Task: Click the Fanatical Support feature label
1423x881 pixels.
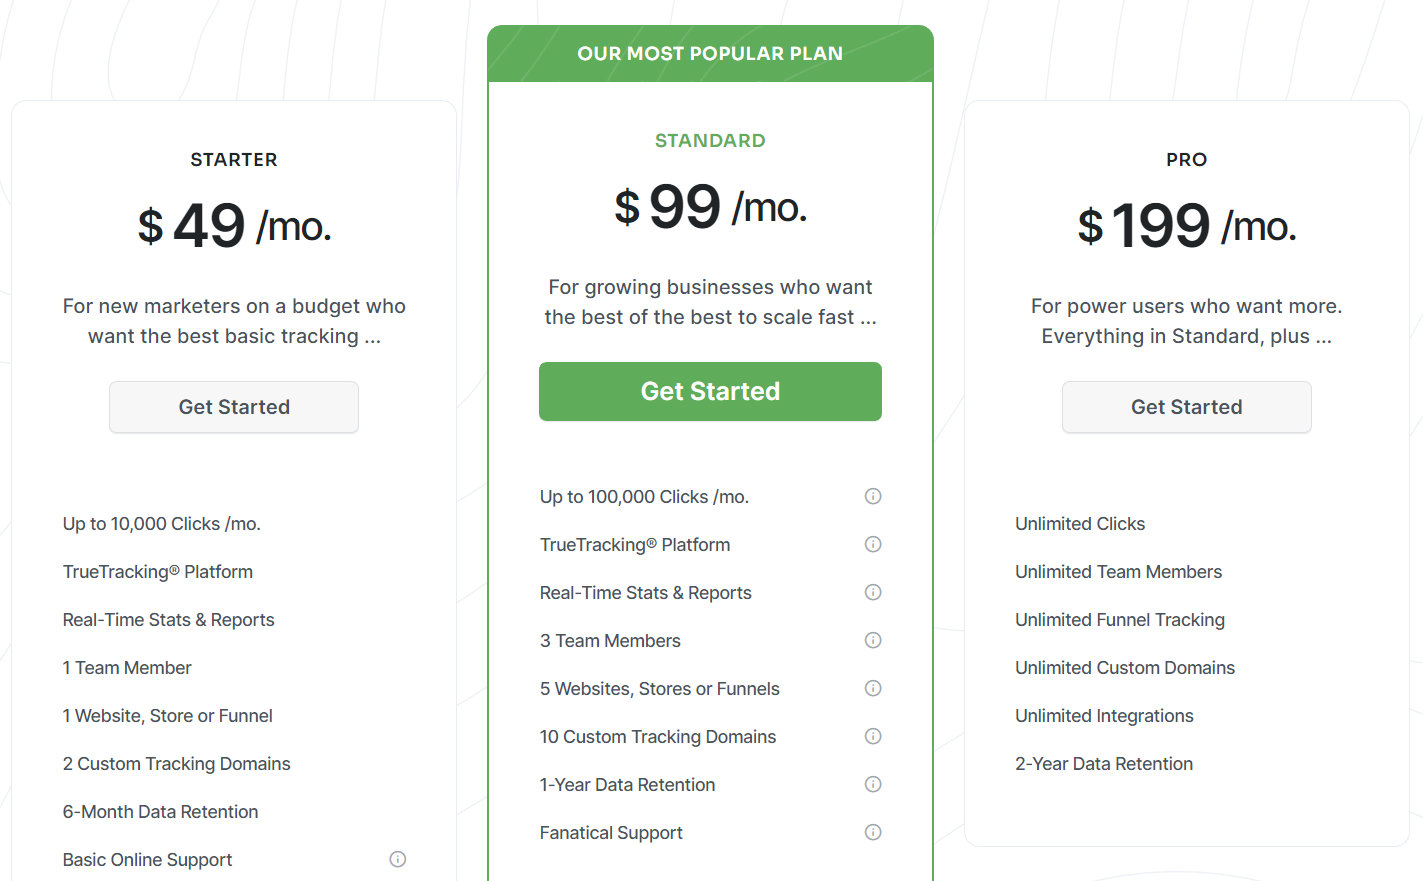Action: (611, 833)
